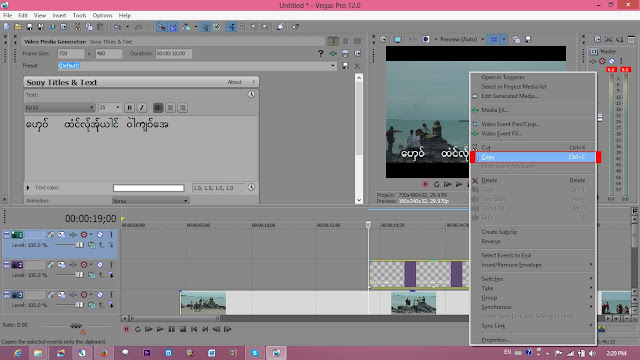The height and width of the screenshot is (360, 640).
Task: Toggle Bold text formatting
Action: [129, 108]
